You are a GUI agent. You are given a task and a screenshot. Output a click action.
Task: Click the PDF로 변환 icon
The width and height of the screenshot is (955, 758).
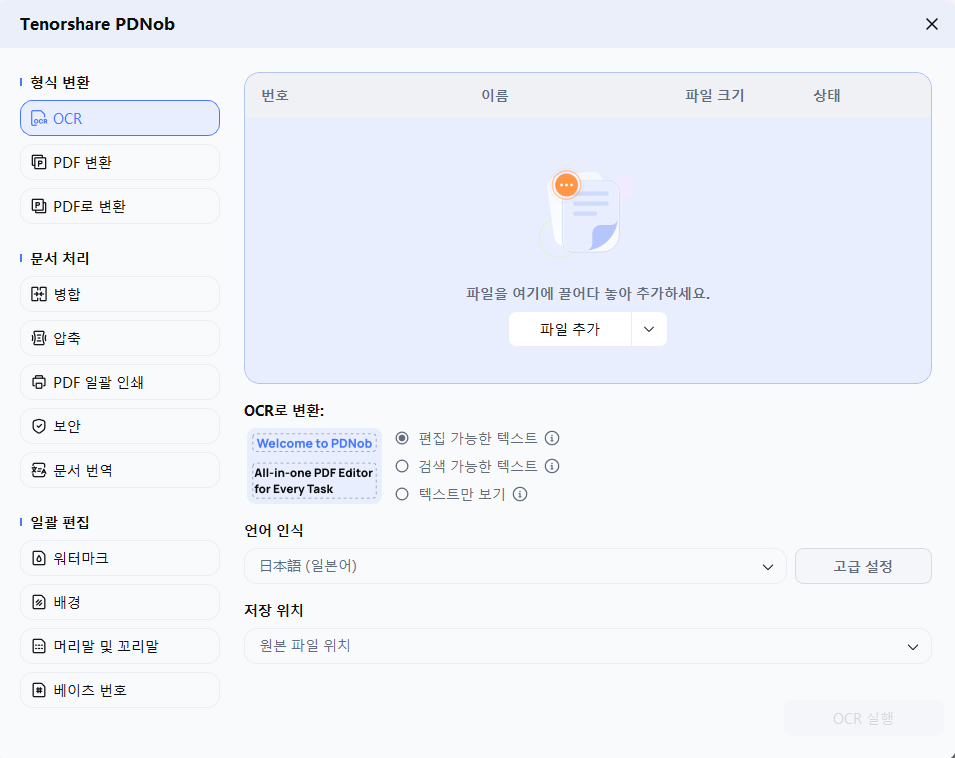(x=39, y=206)
